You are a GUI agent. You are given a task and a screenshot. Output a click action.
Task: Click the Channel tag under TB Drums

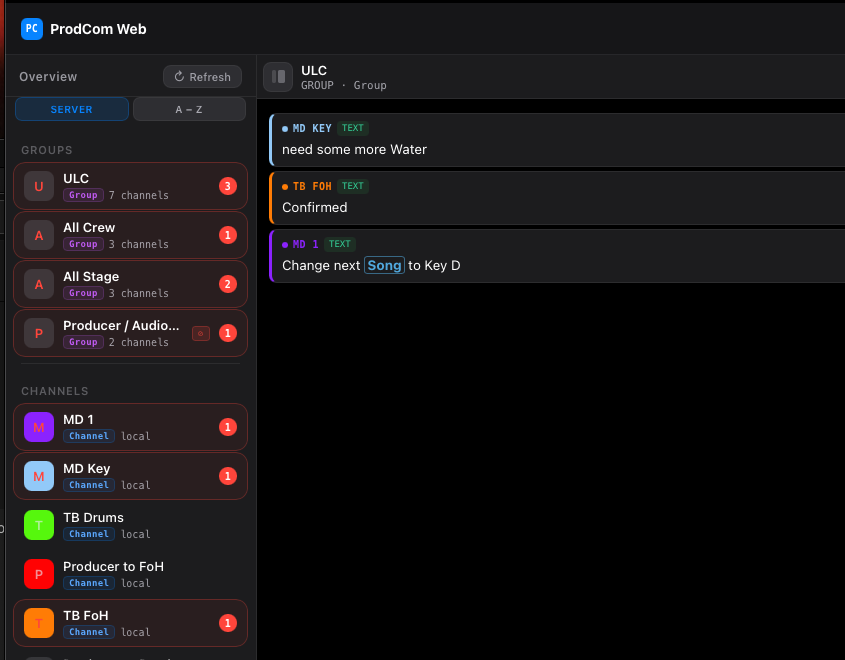click(89, 534)
